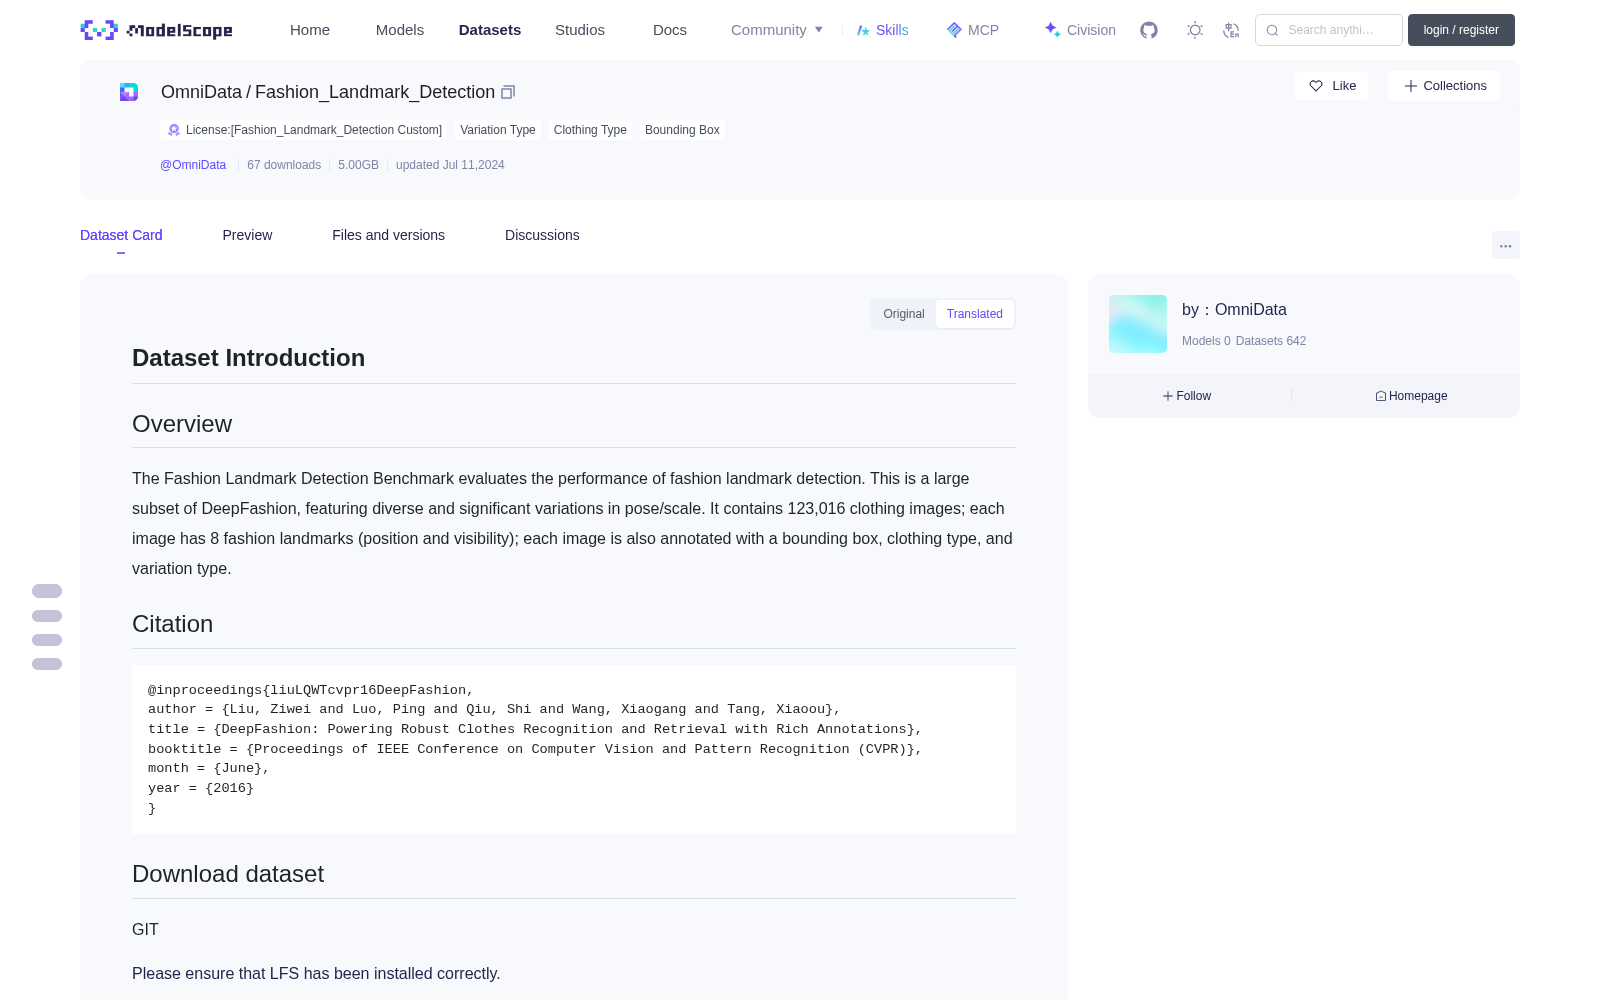This screenshot has height=1000, width=1600.
Task: Click the ModelScope logo
Action: click(x=157, y=30)
